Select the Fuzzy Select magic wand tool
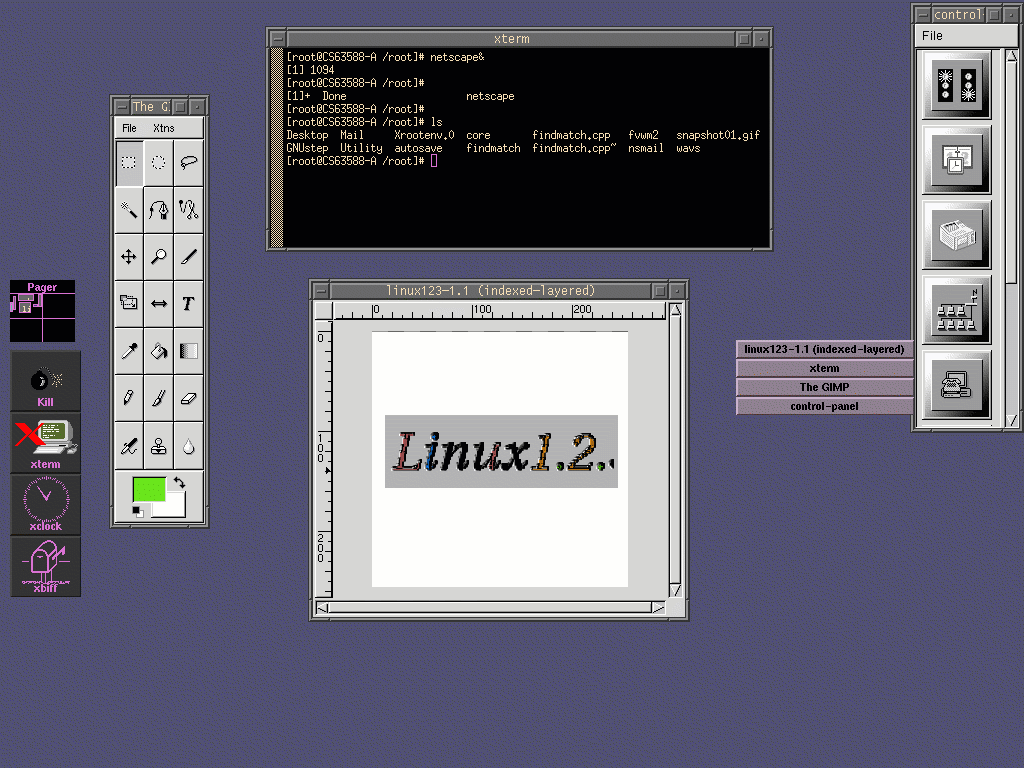This screenshot has width=1024, height=768. 129,209
